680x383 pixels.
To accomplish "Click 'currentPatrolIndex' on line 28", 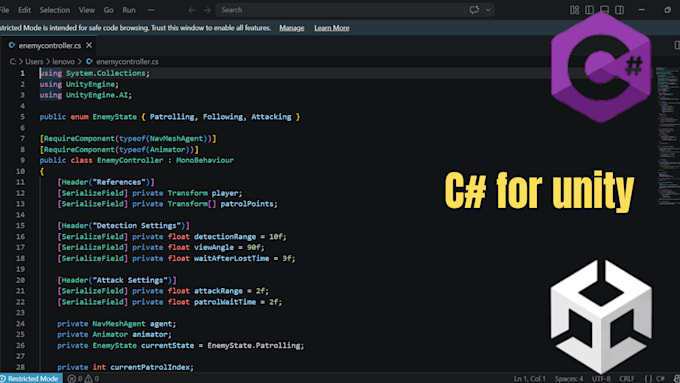I will 150,367.
